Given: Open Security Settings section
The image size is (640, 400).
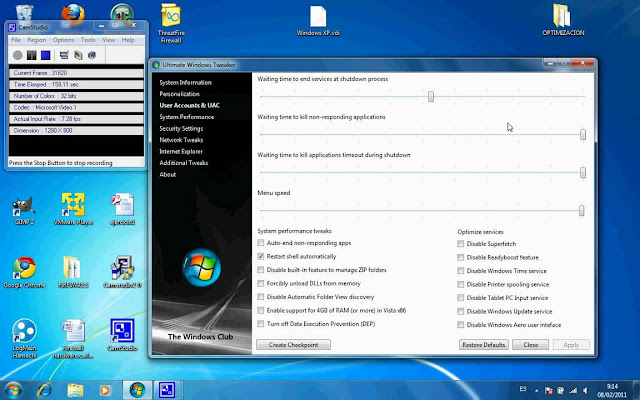Looking at the screenshot, I should [181, 128].
